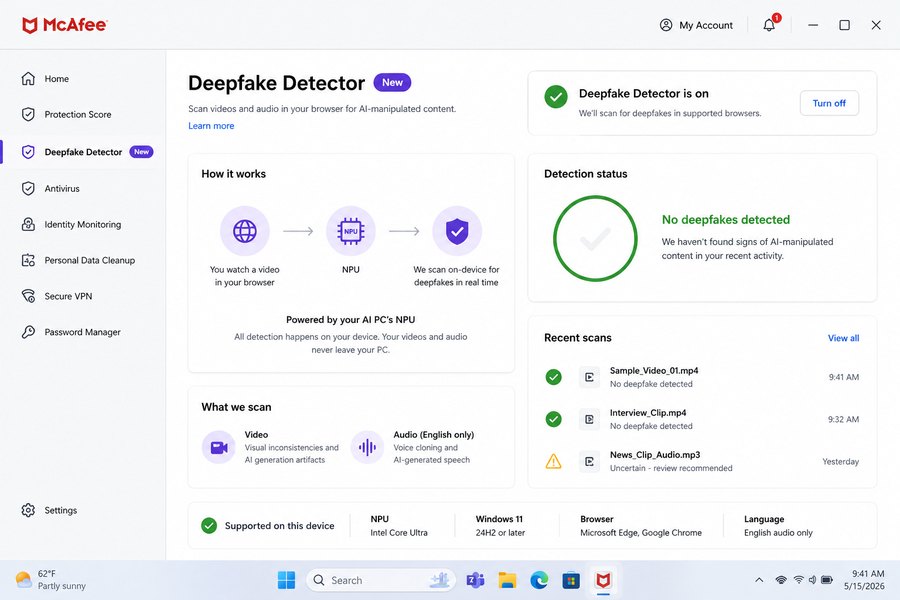Open Microsoft Teams from taskbar
Screen dimensions: 900x600
coord(475,580)
